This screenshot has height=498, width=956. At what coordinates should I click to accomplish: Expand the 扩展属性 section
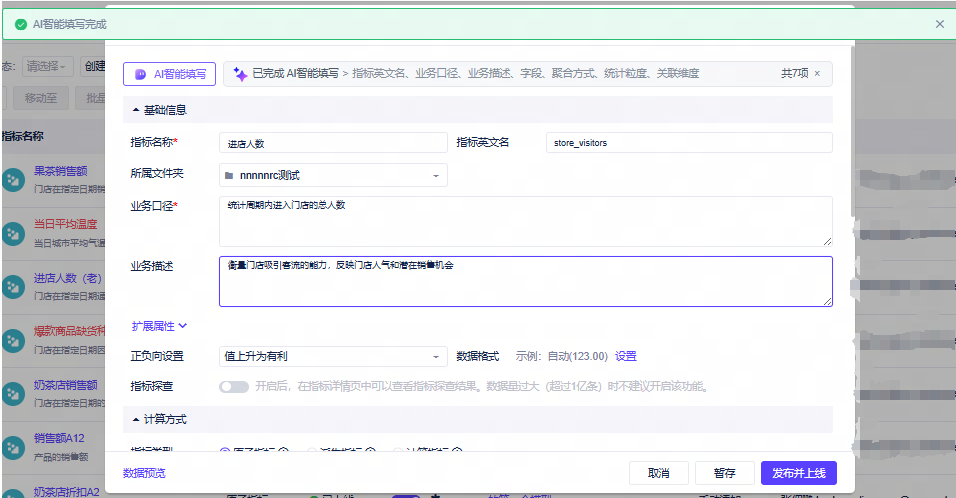(159, 327)
